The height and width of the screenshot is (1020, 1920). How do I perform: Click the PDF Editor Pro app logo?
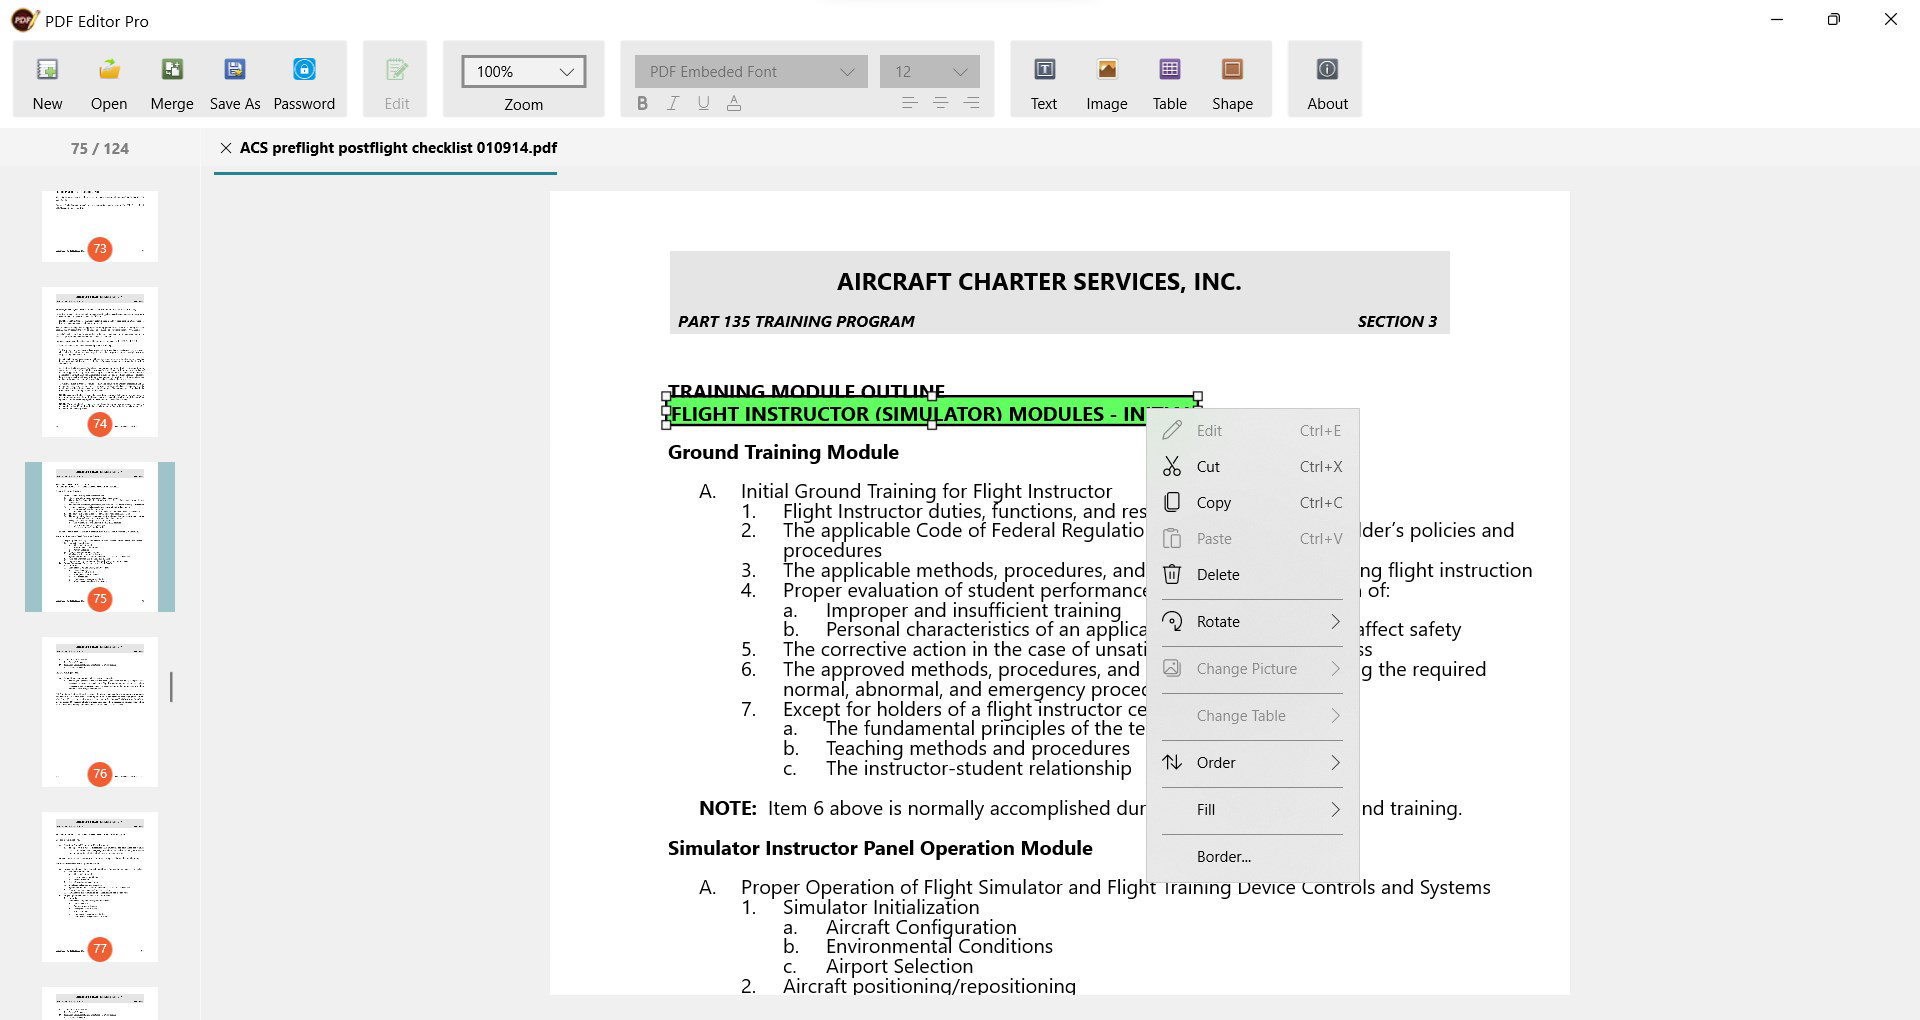pos(24,20)
